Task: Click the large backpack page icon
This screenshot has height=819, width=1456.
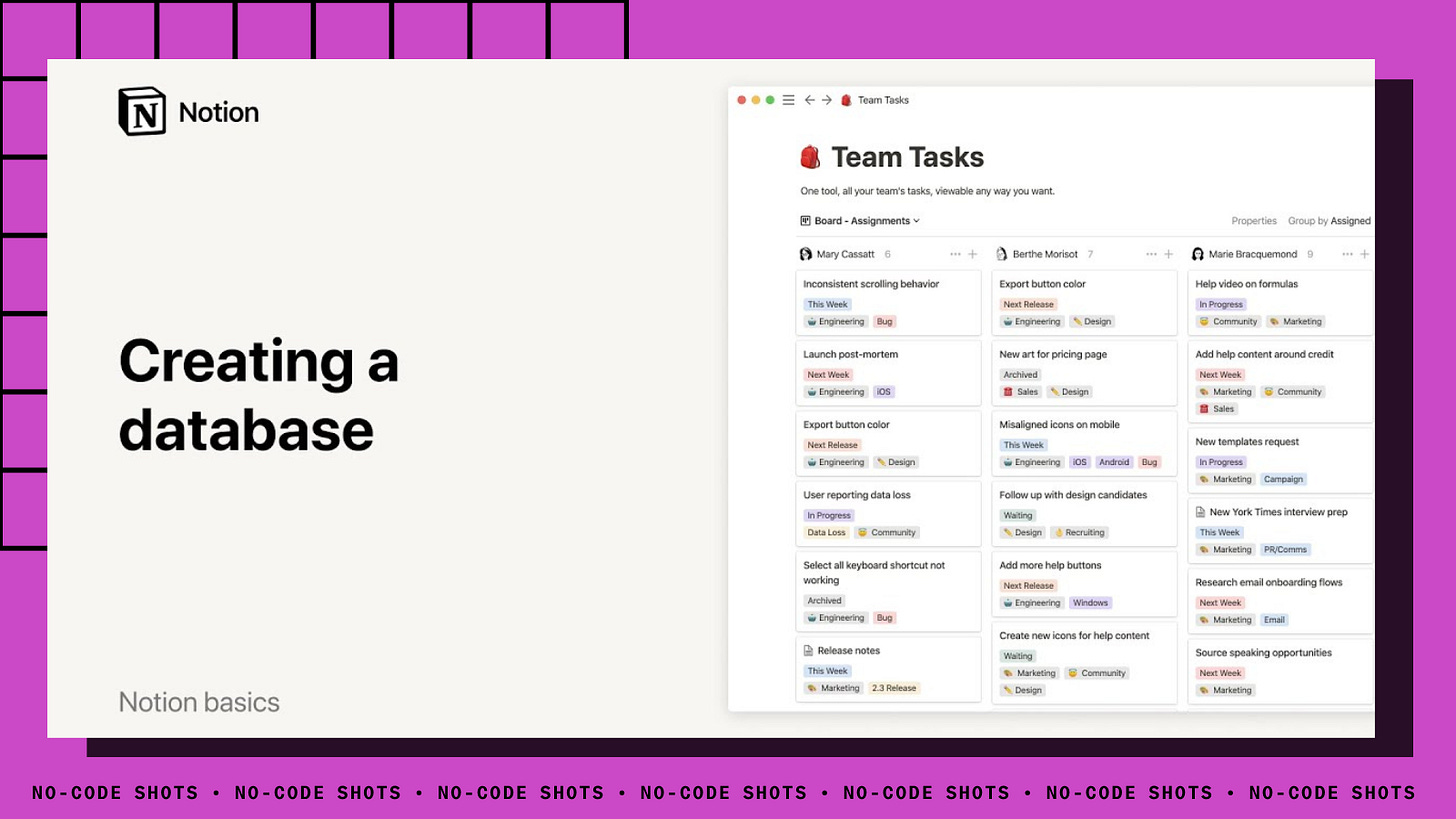Action: point(810,157)
